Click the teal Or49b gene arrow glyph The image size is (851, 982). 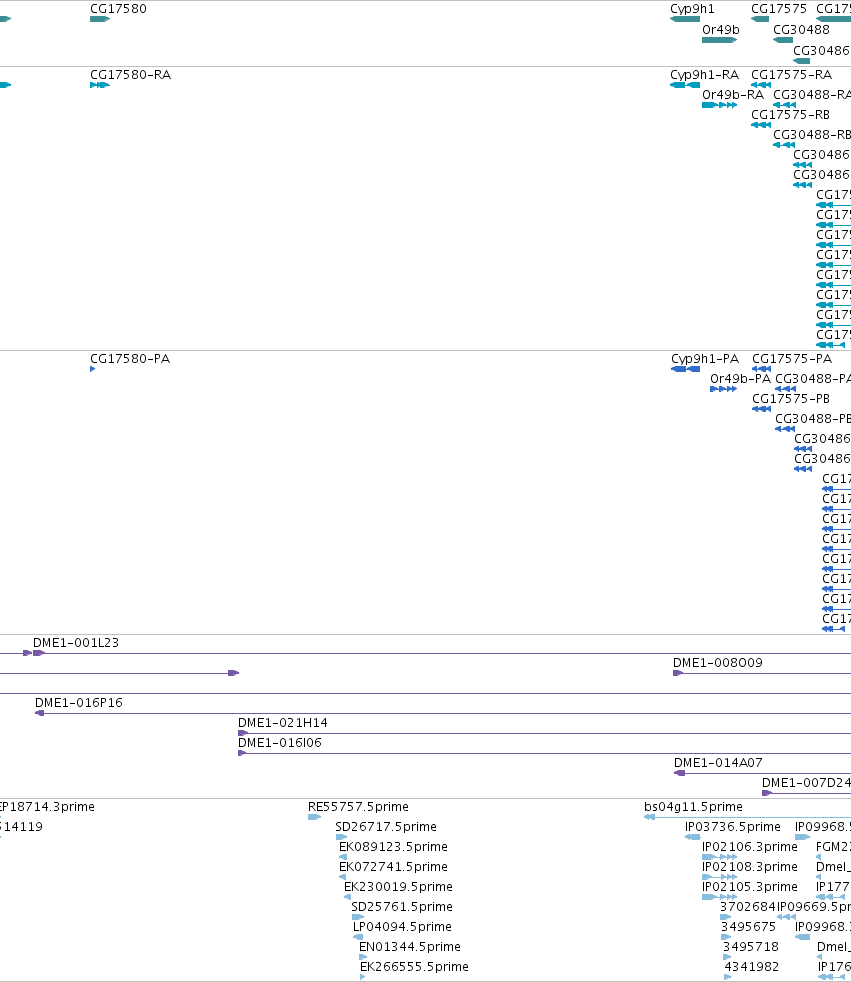pos(719,40)
